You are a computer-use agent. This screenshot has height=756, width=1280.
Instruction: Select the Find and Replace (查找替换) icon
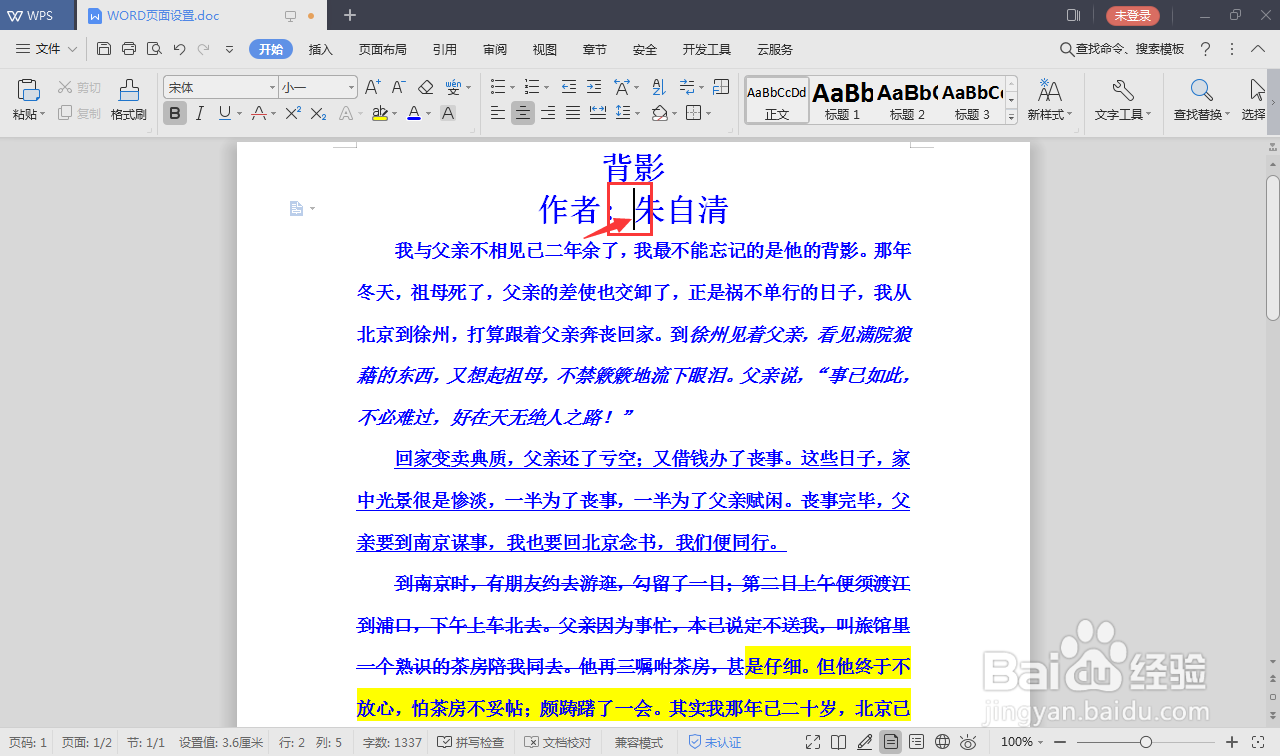1199,100
